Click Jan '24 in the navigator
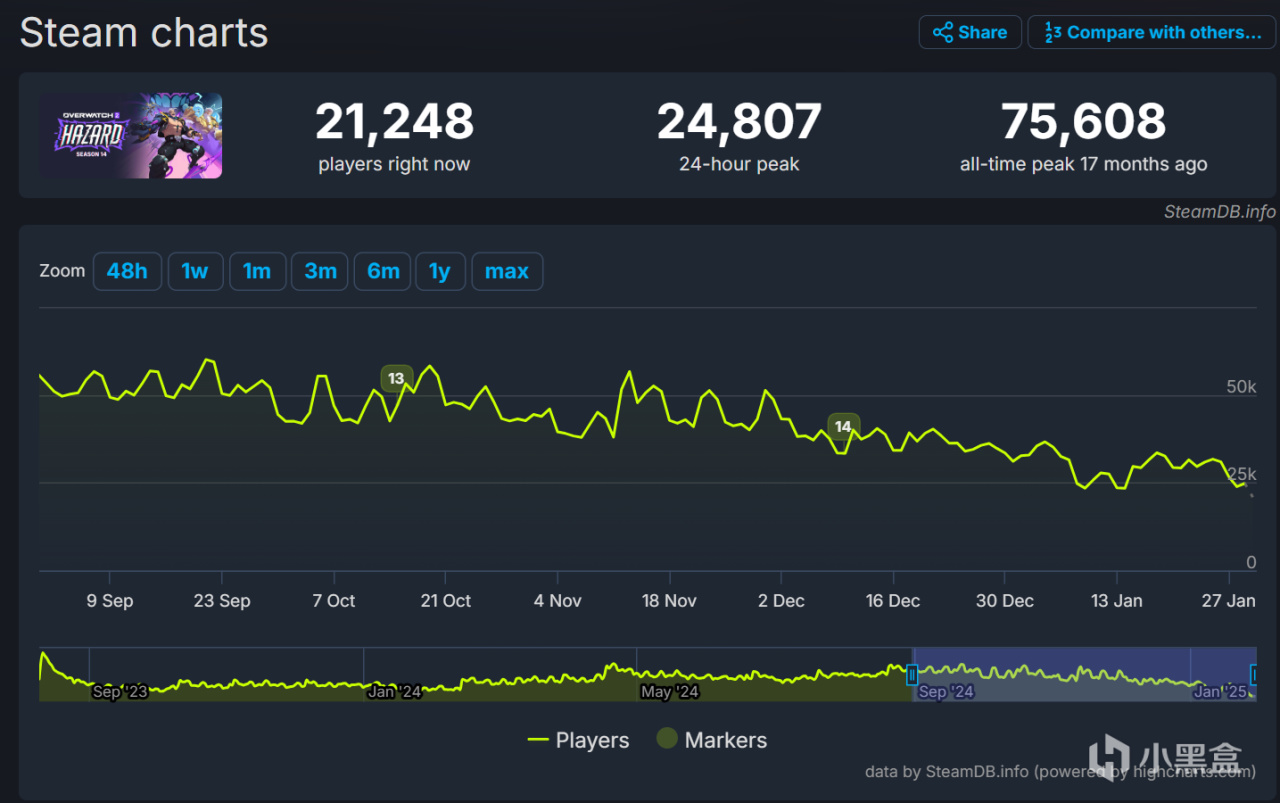The width and height of the screenshot is (1280, 803). 395,691
